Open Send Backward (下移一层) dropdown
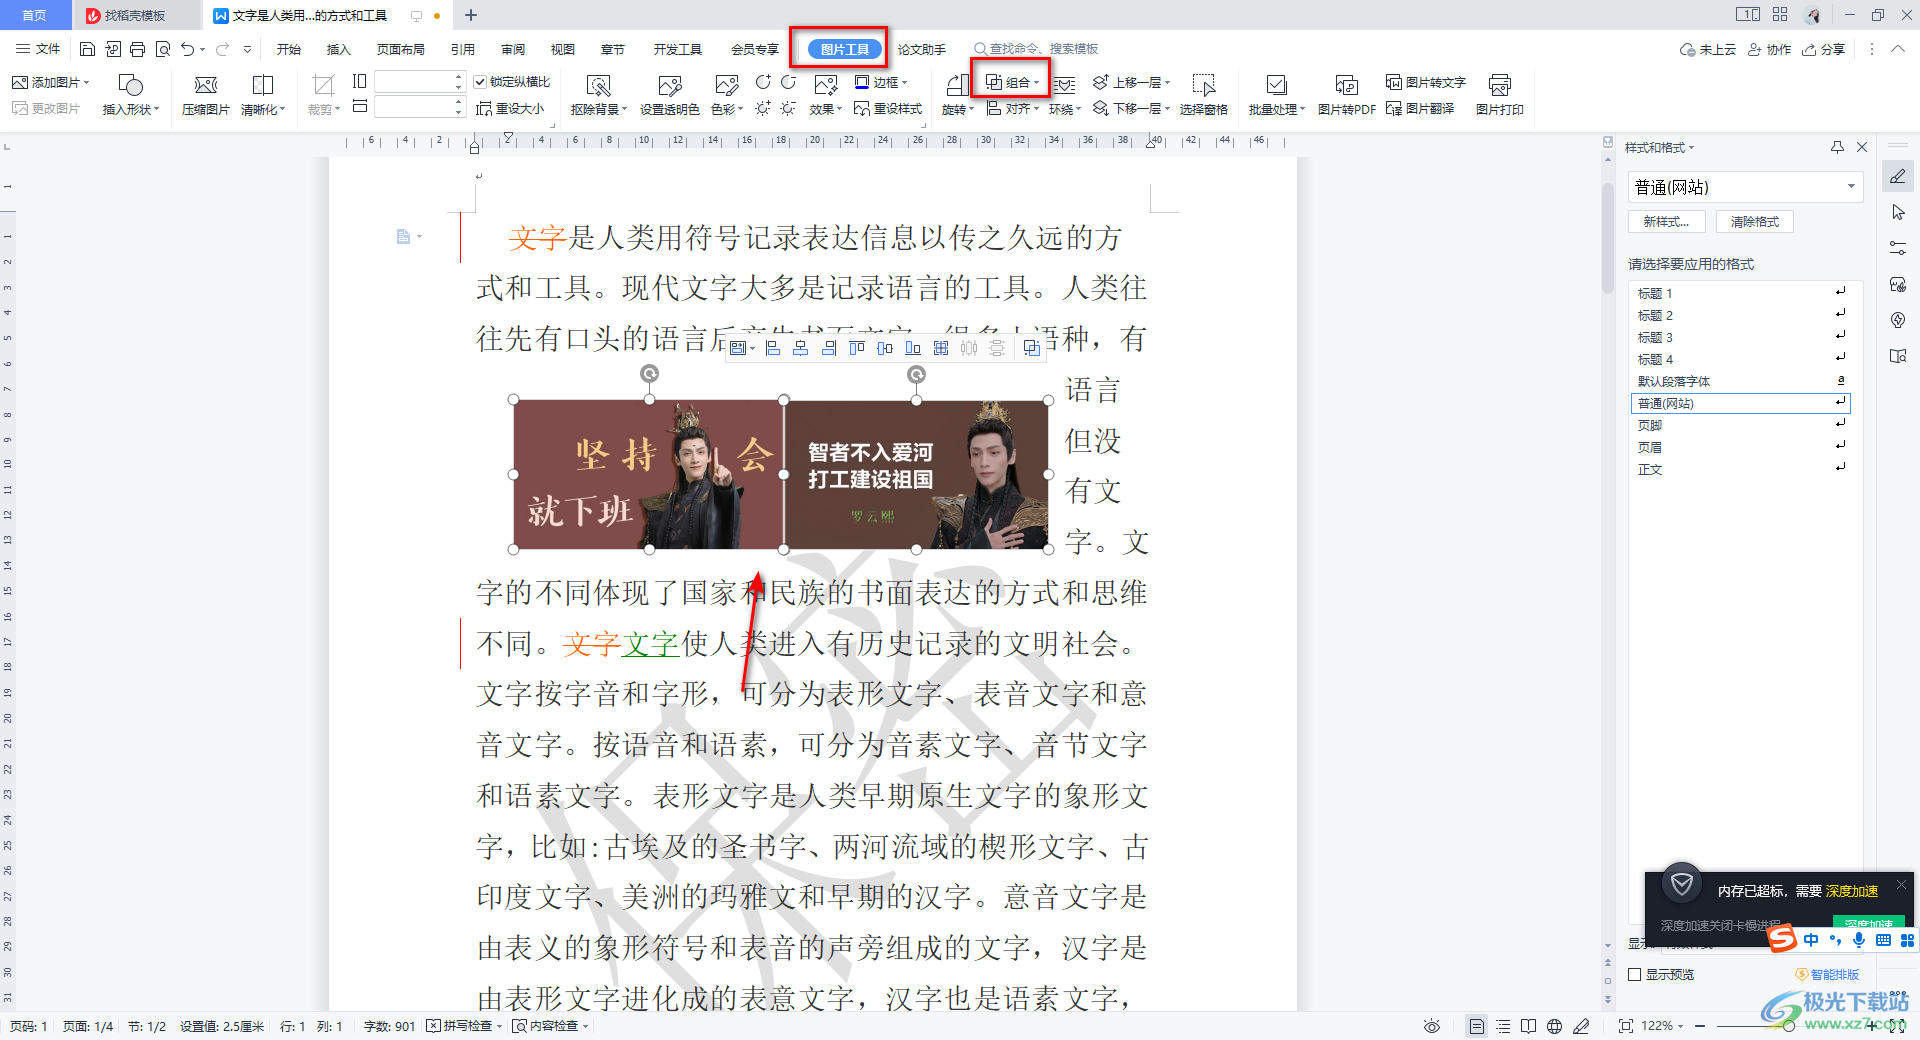1920x1040 pixels. (1131, 108)
